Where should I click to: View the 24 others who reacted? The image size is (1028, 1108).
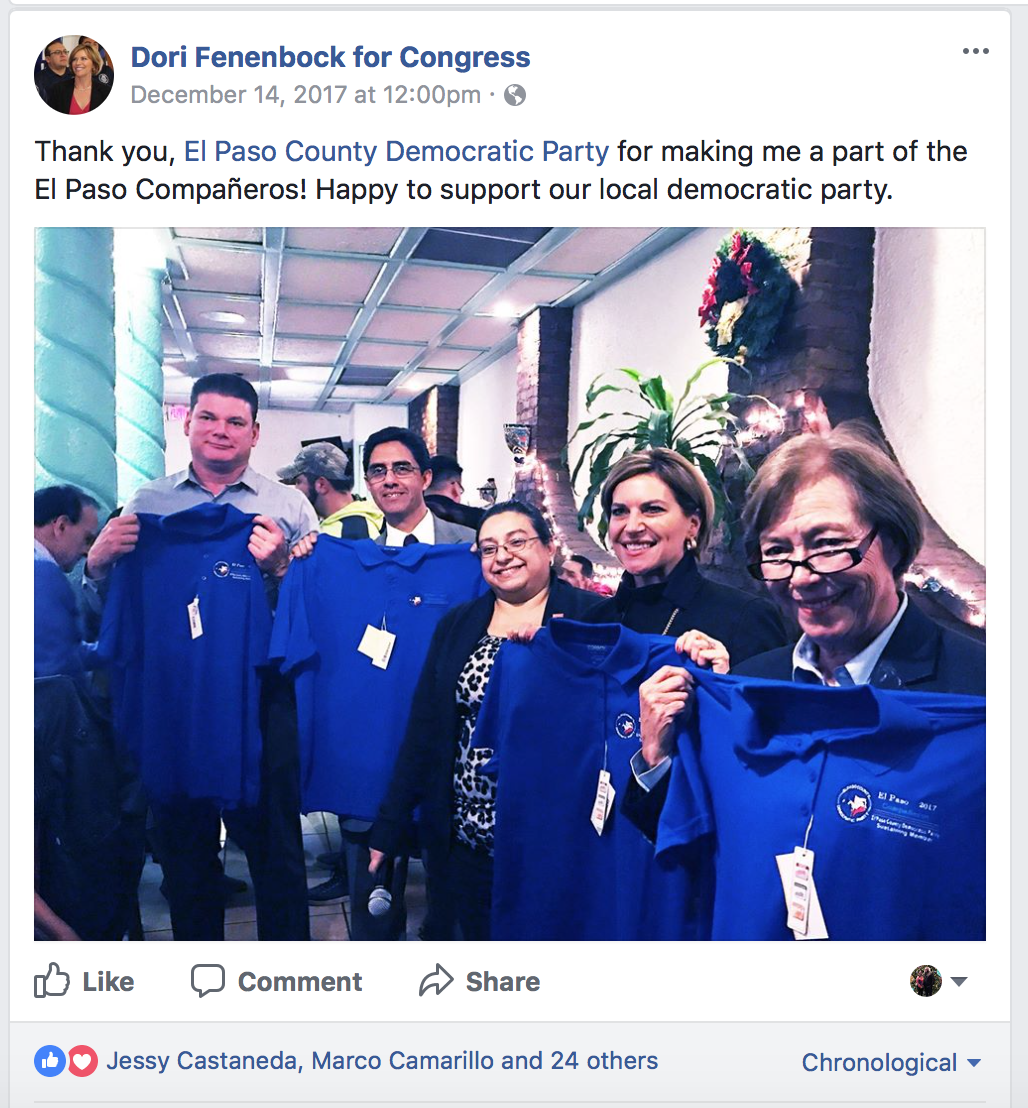click(604, 1061)
